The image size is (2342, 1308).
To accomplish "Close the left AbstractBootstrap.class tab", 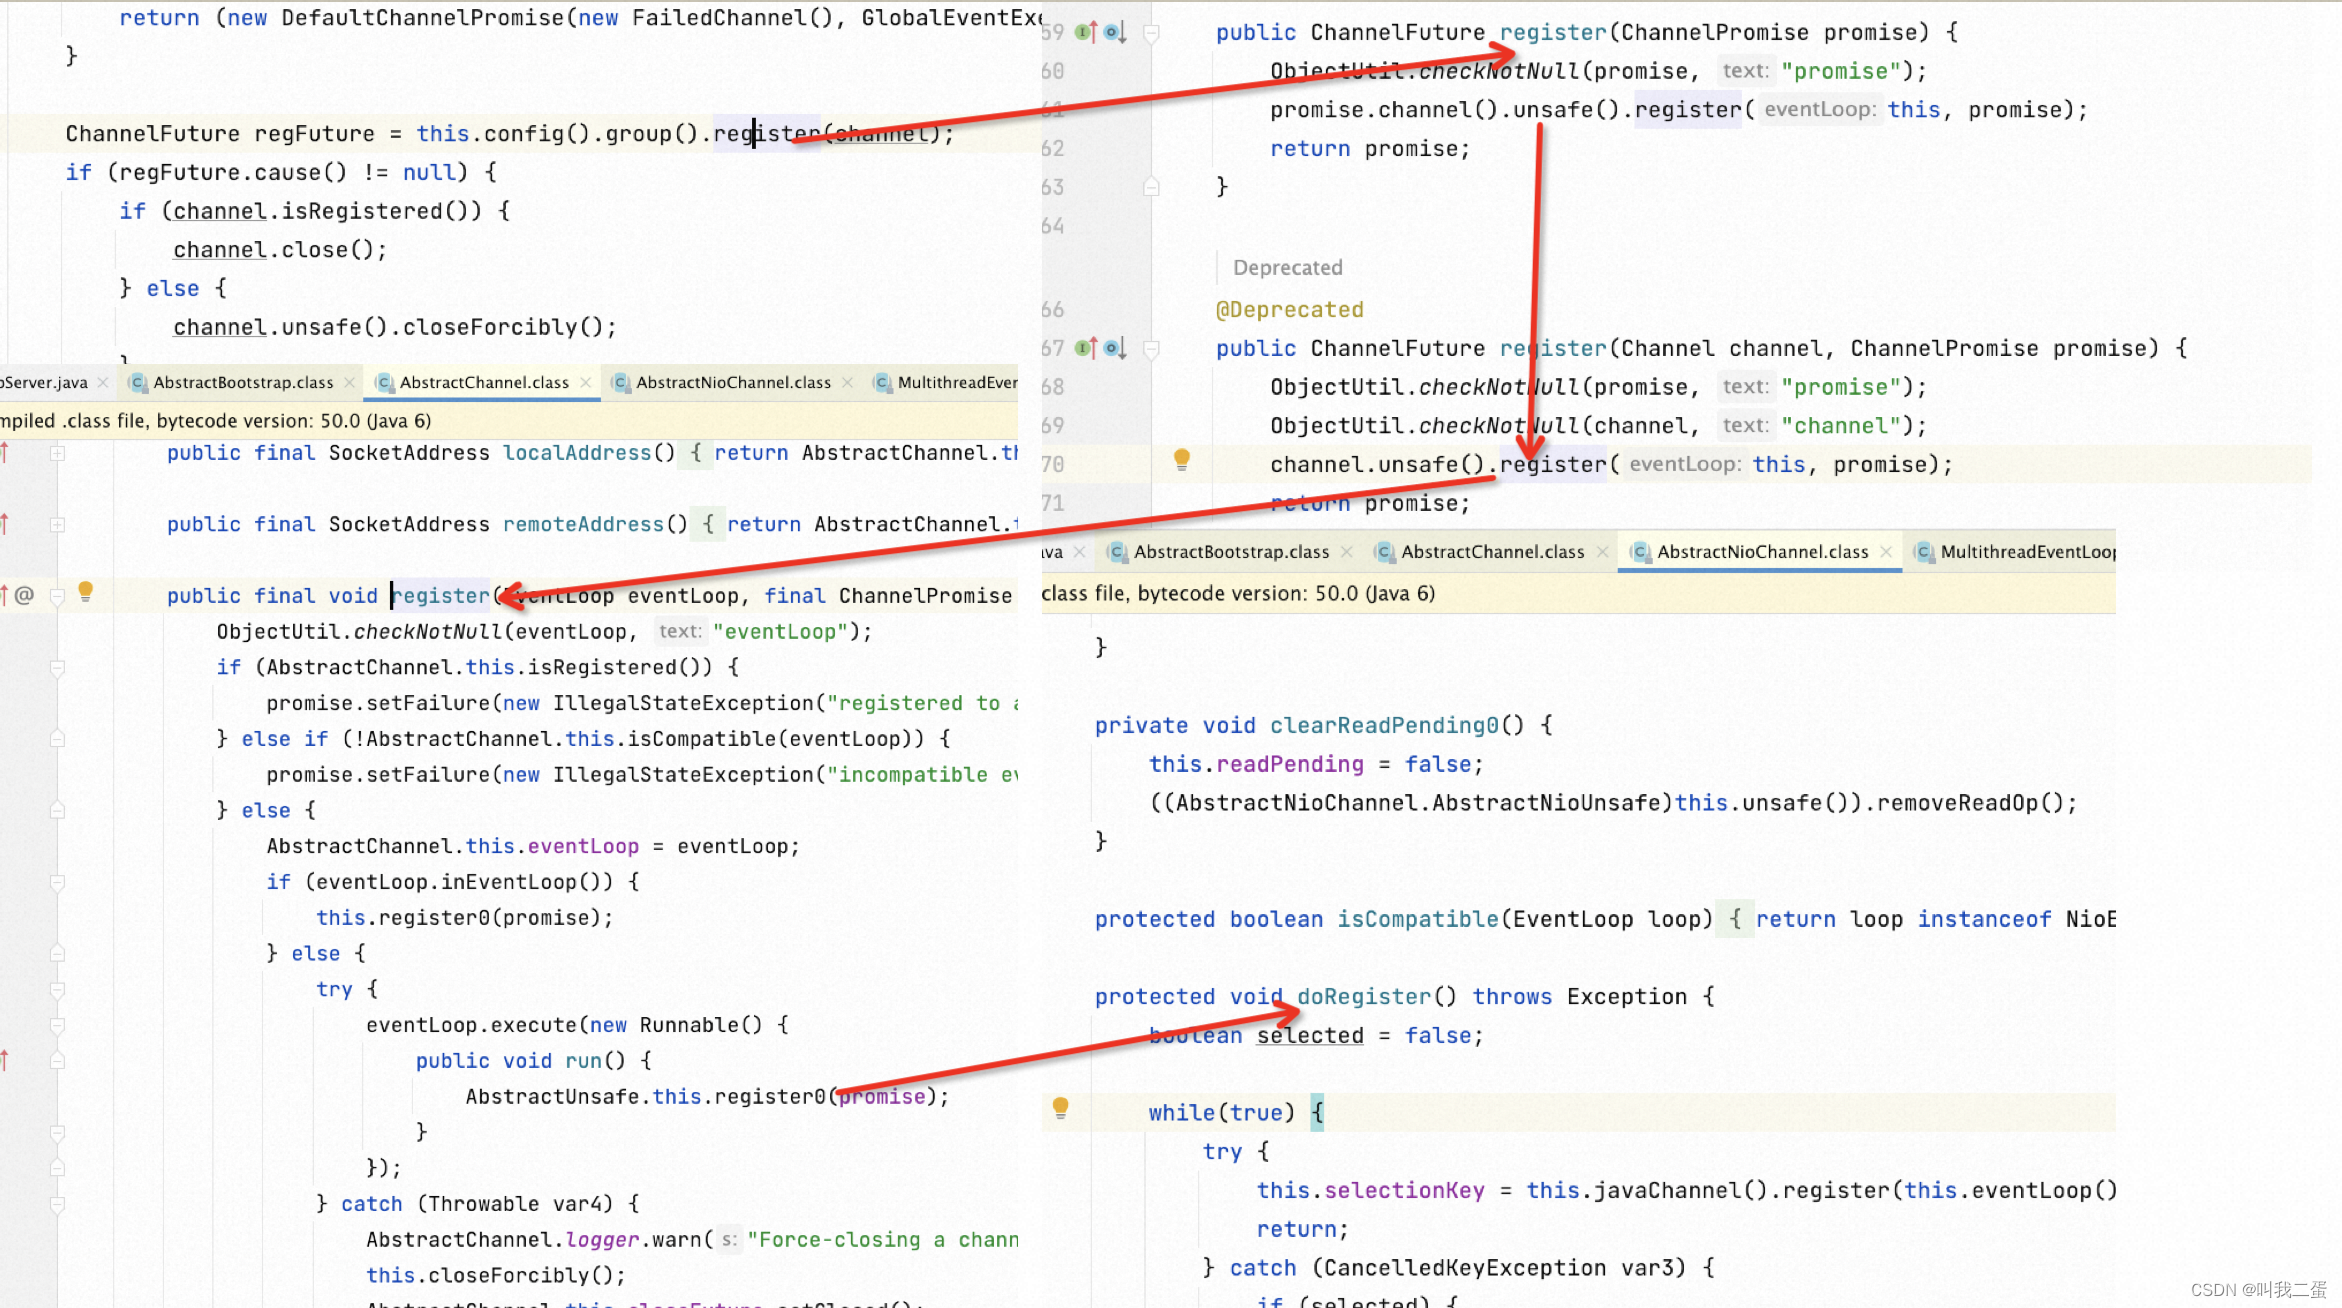I will pyautogui.click(x=349, y=383).
